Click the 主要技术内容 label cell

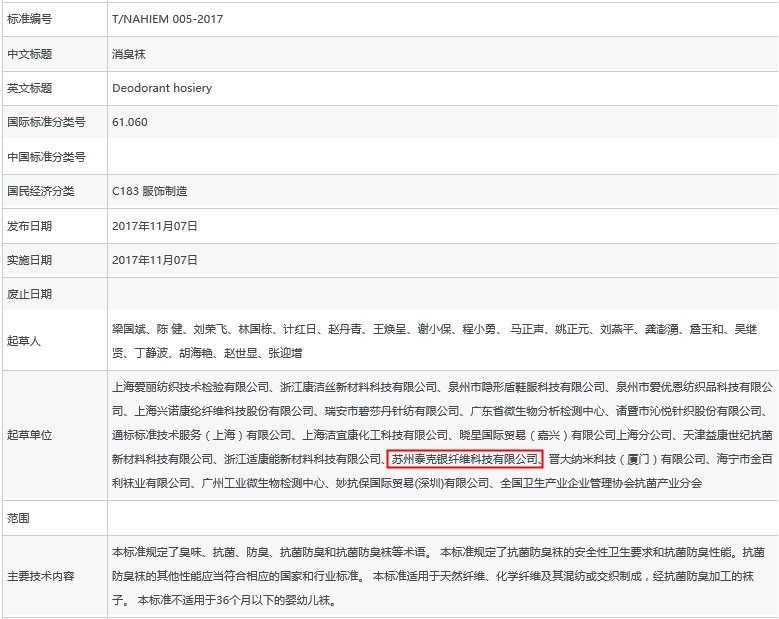pos(41,576)
